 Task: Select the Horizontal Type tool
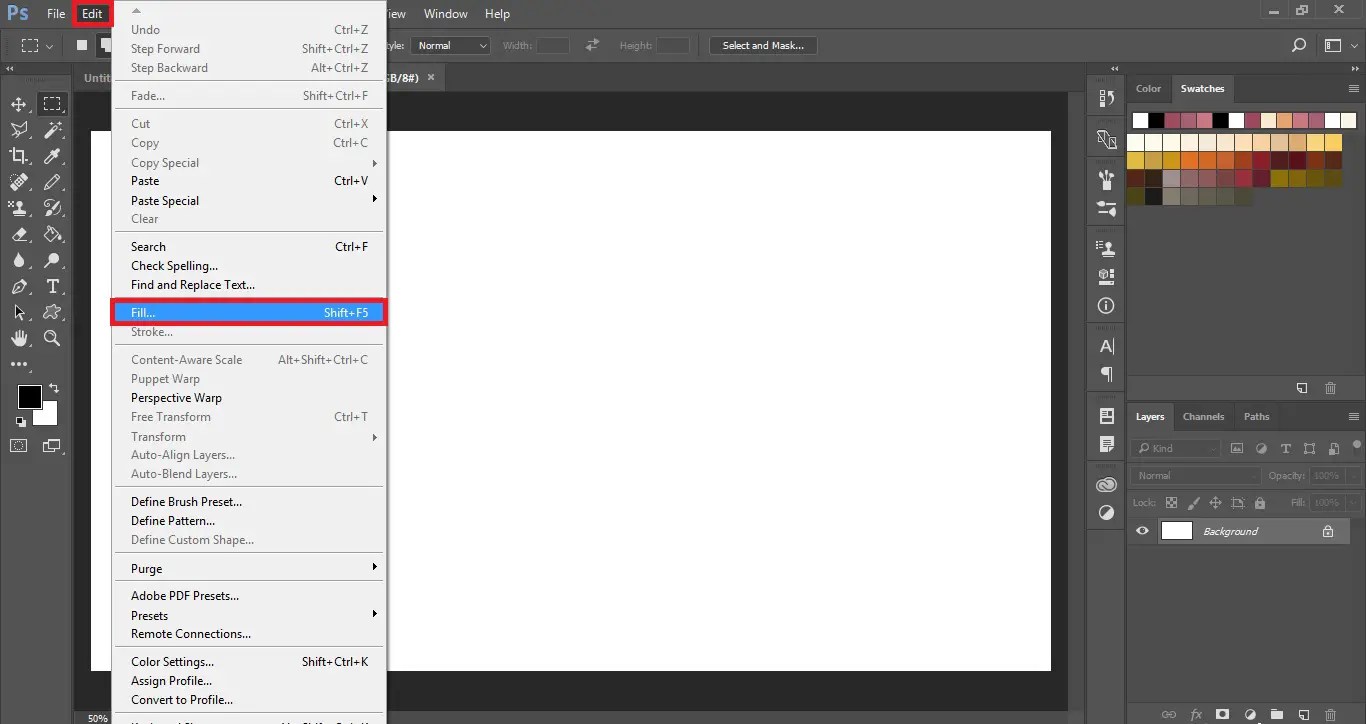(x=52, y=286)
